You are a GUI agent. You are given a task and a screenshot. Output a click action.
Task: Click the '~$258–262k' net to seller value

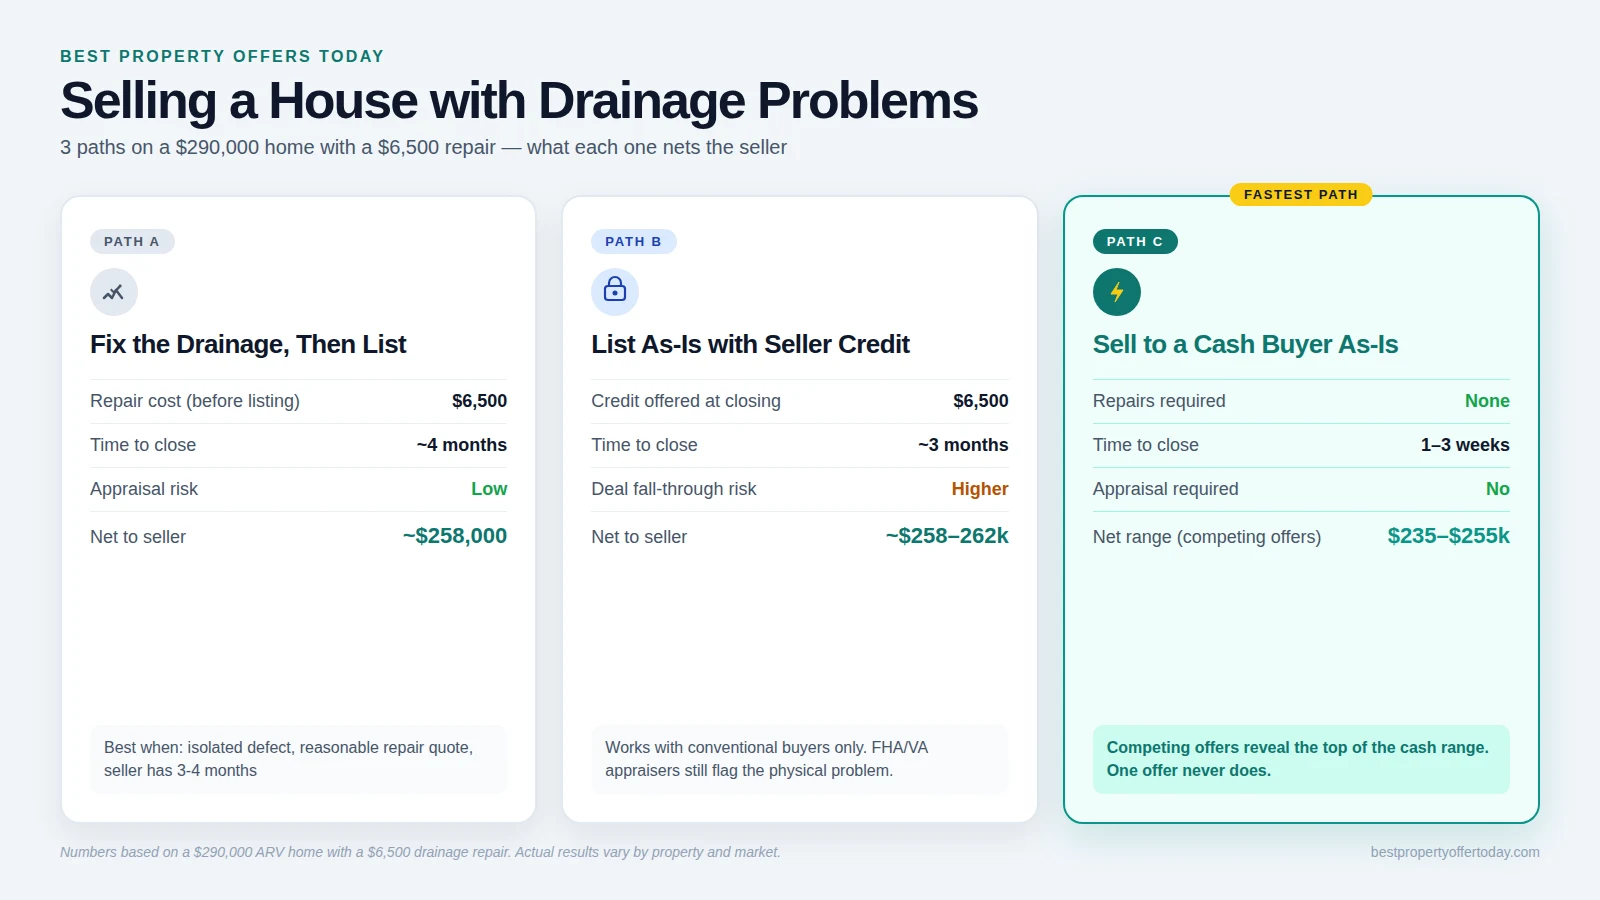tap(947, 536)
